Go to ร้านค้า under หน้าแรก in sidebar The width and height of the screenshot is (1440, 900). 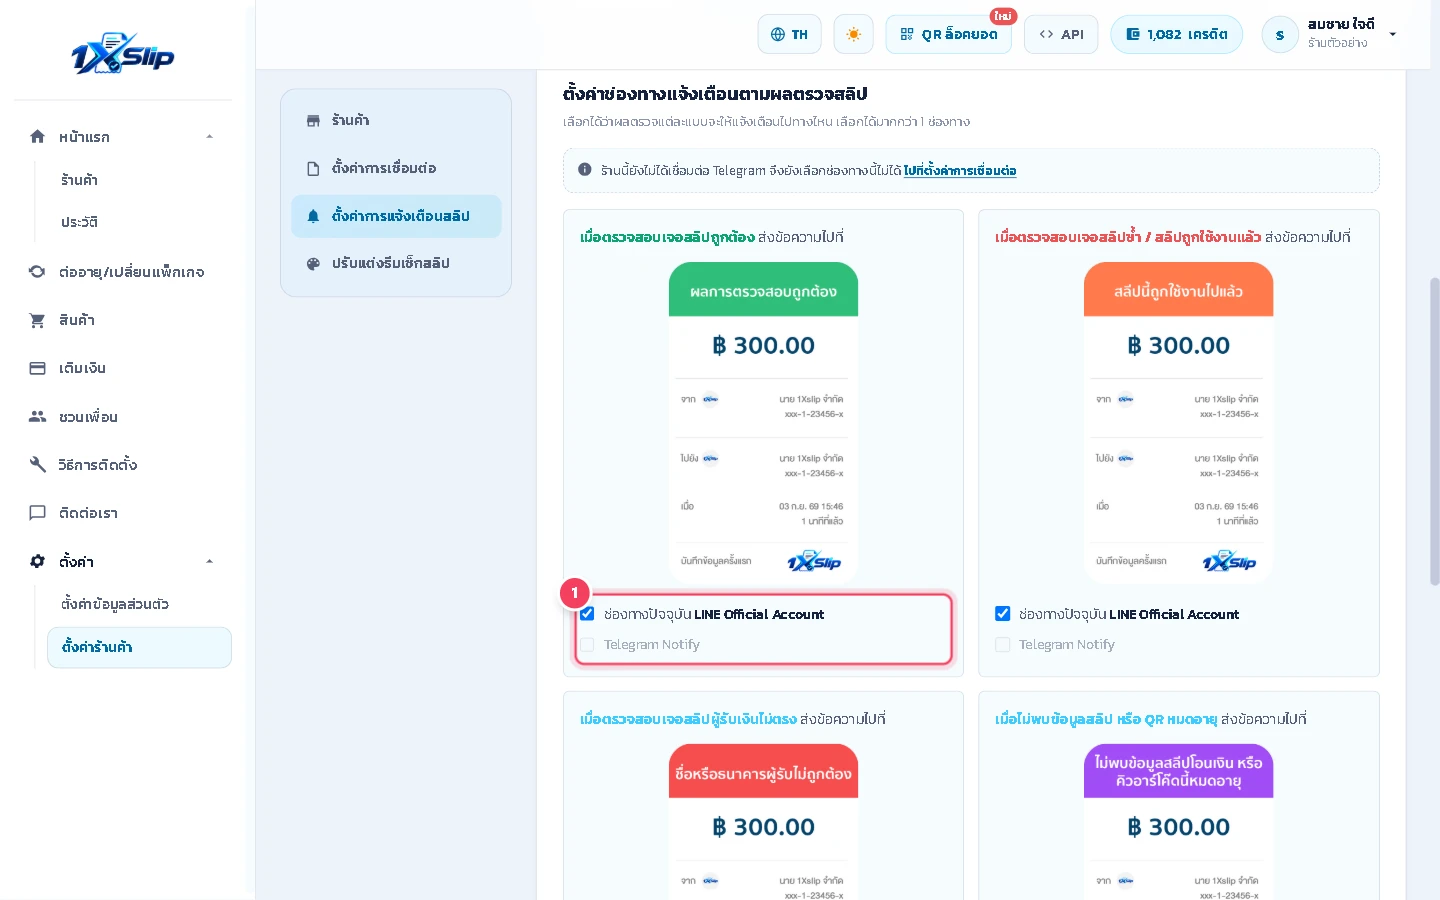[79, 180]
